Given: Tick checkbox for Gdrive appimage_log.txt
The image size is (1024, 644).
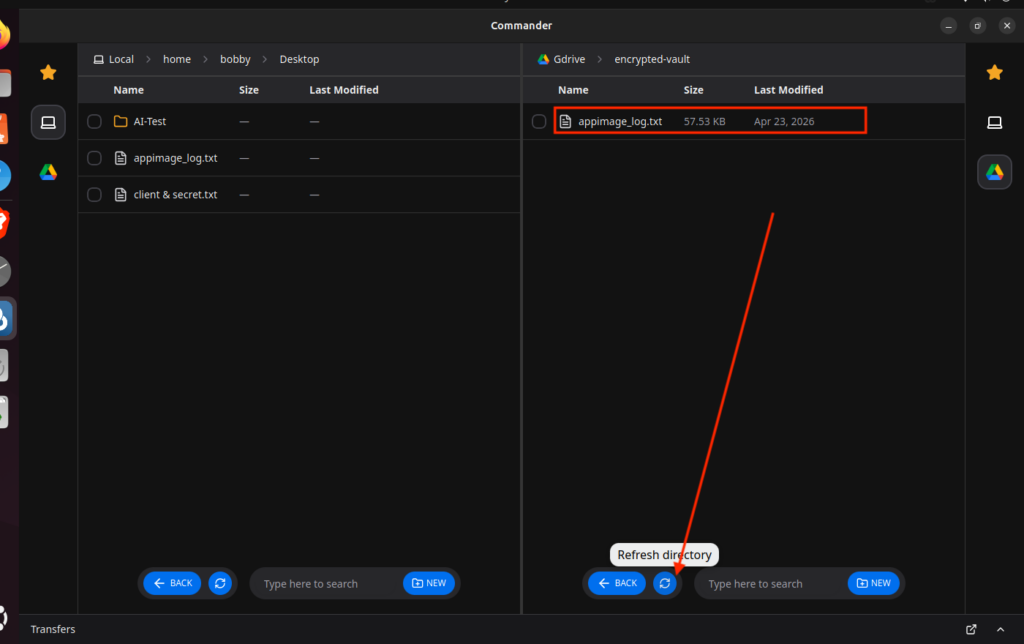Looking at the screenshot, I should pos(539,121).
